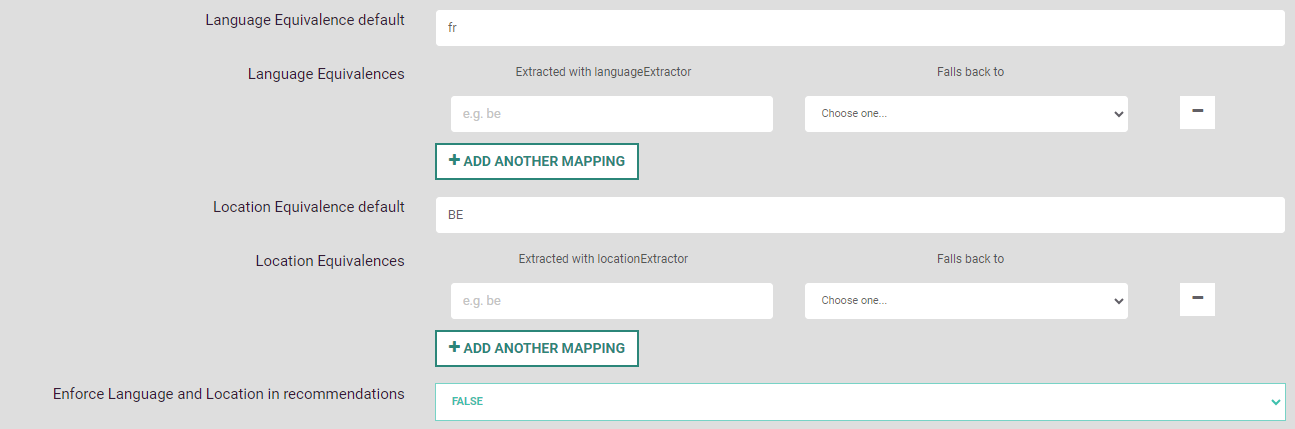Click the 'Language Equivalences' label
This screenshot has height=429, width=1295.
326,74
